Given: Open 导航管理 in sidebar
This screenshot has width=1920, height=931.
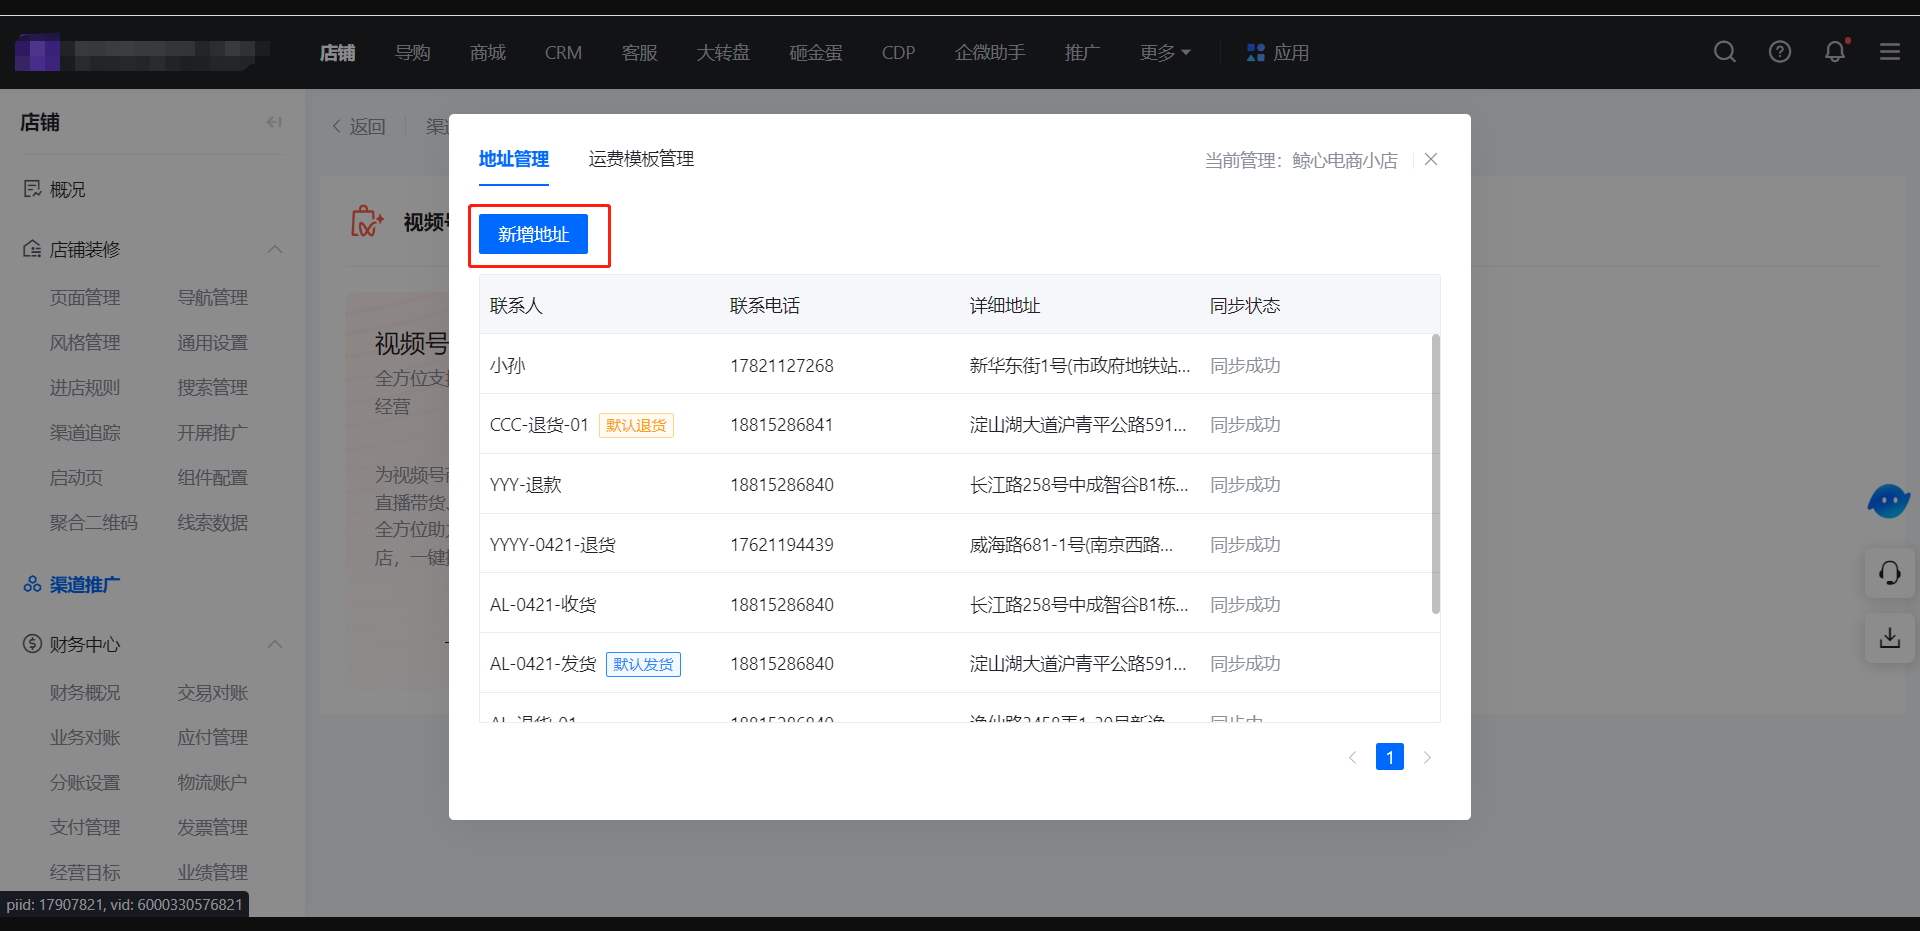Looking at the screenshot, I should pos(213,298).
